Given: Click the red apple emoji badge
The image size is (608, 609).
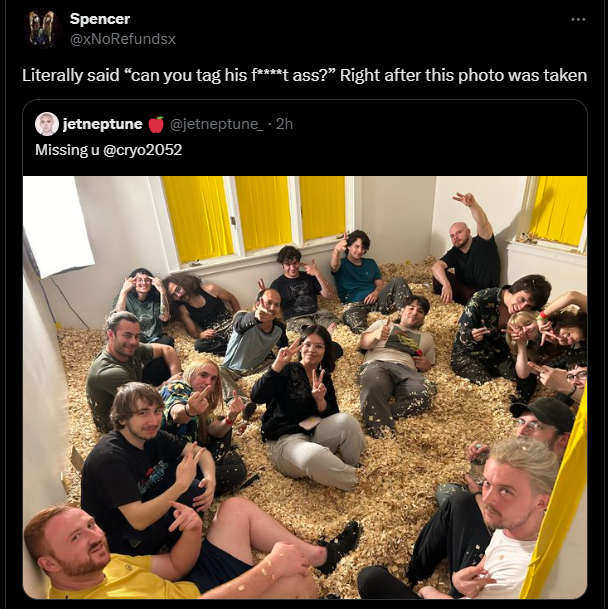Looking at the screenshot, I should 156,124.
